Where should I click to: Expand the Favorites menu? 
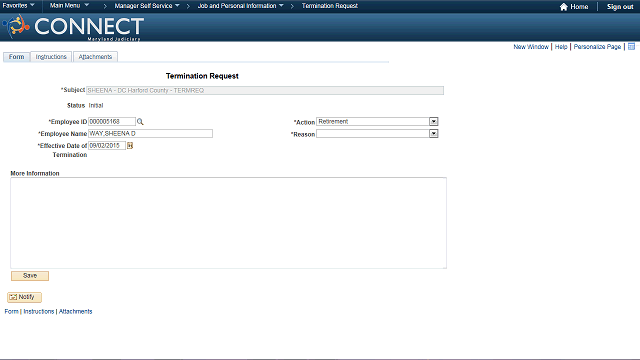pos(18,6)
